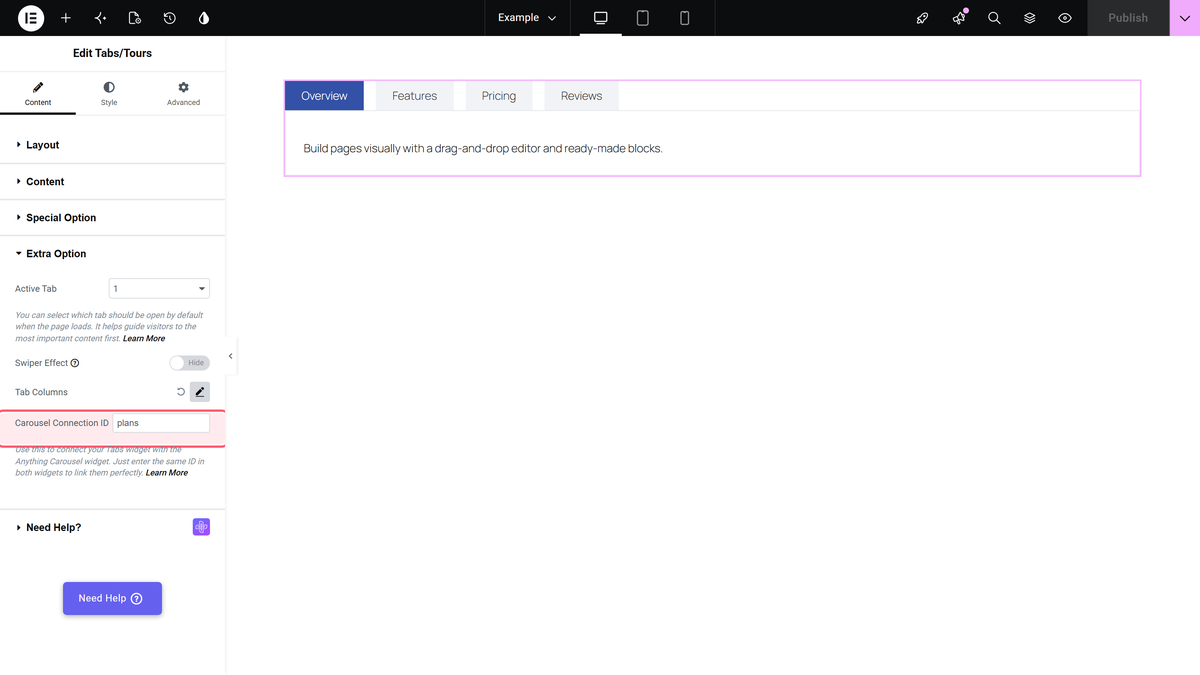Expand the Layout section
The height and width of the screenshot is (675, 1200).
pos(112,145)
